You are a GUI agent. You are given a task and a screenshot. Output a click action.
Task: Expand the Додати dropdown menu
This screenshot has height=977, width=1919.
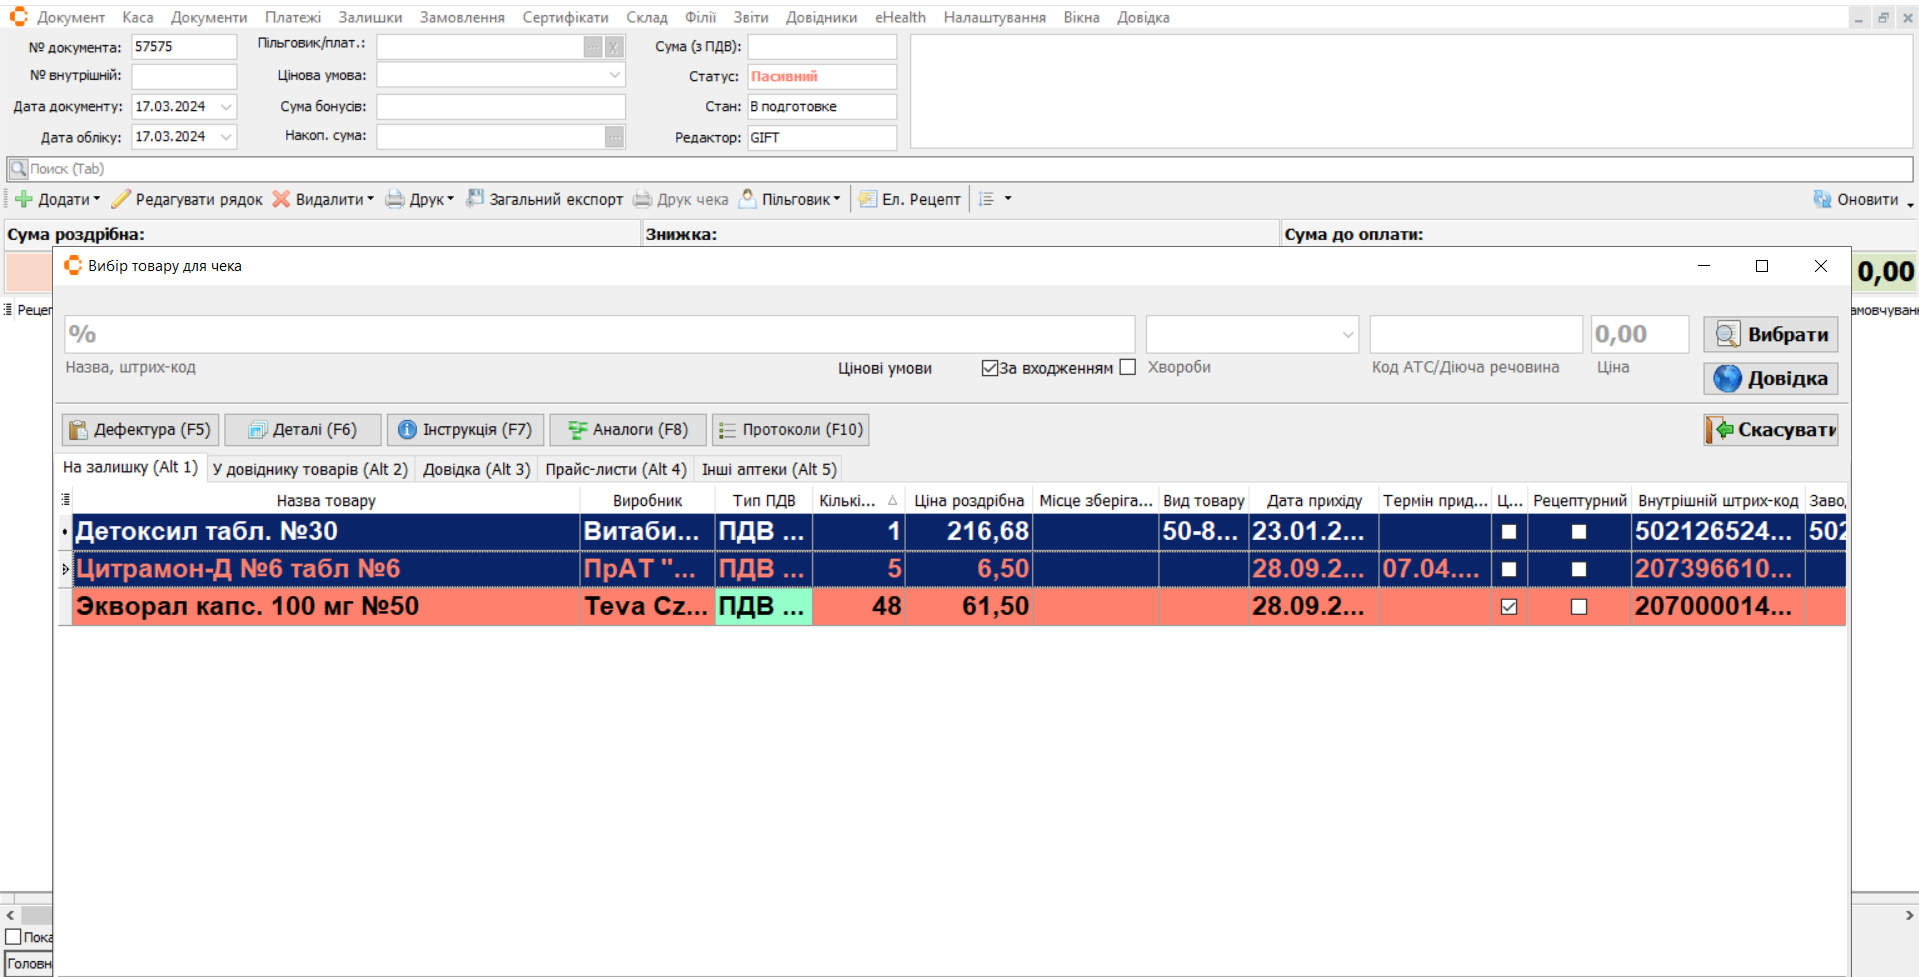[x=97, y=199]
